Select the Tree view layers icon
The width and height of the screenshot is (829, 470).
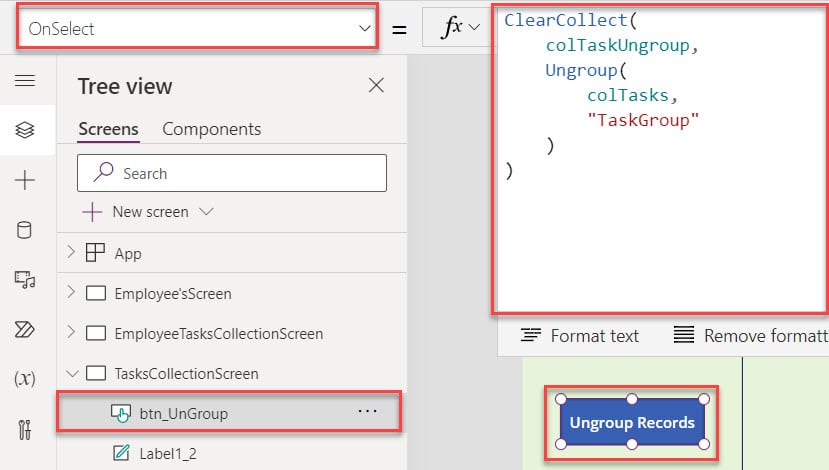coord(25,130)
